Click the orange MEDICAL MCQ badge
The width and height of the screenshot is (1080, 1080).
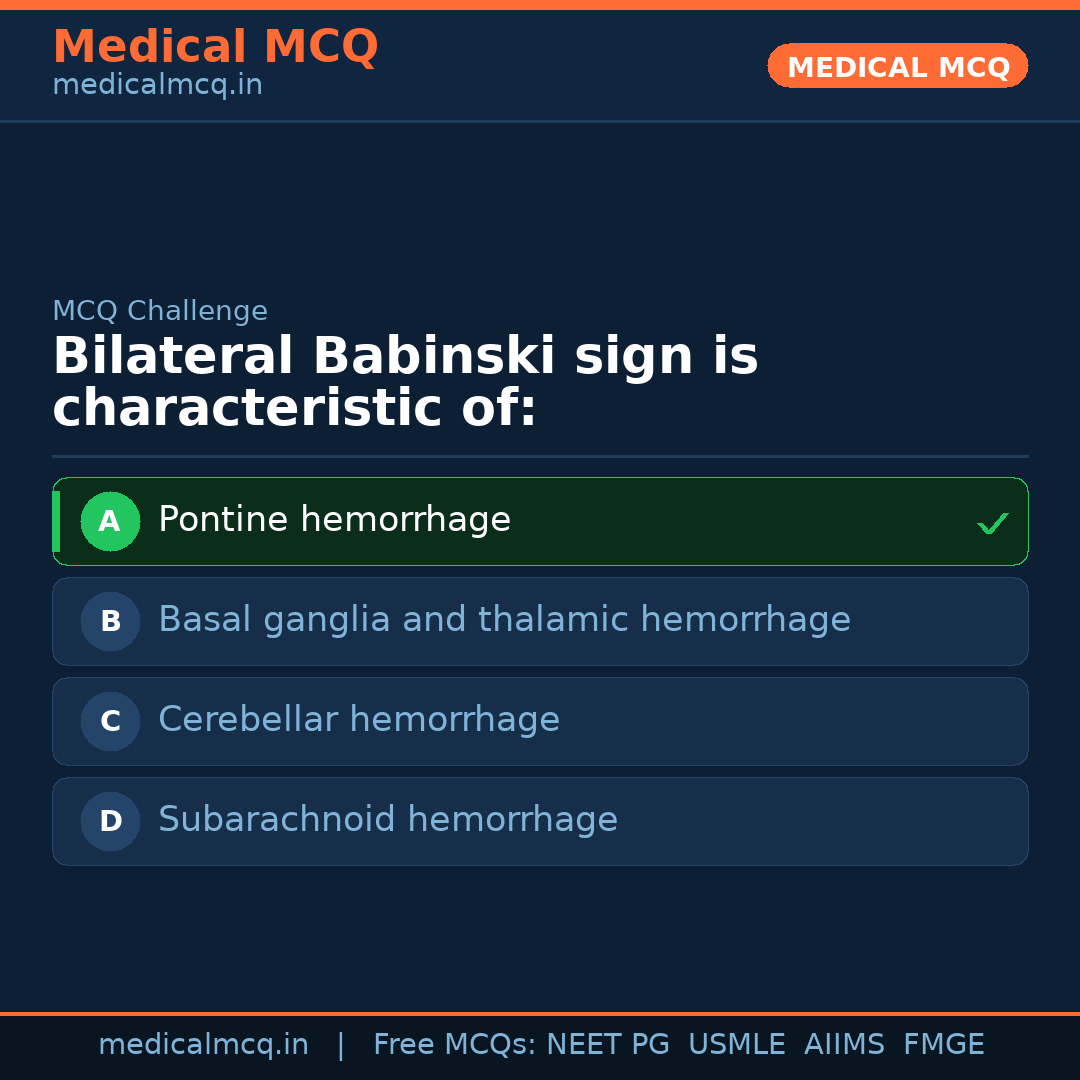click(897, 66)
